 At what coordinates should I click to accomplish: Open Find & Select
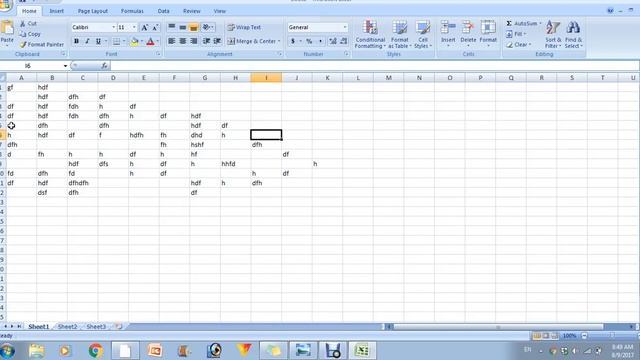[573, 34]
